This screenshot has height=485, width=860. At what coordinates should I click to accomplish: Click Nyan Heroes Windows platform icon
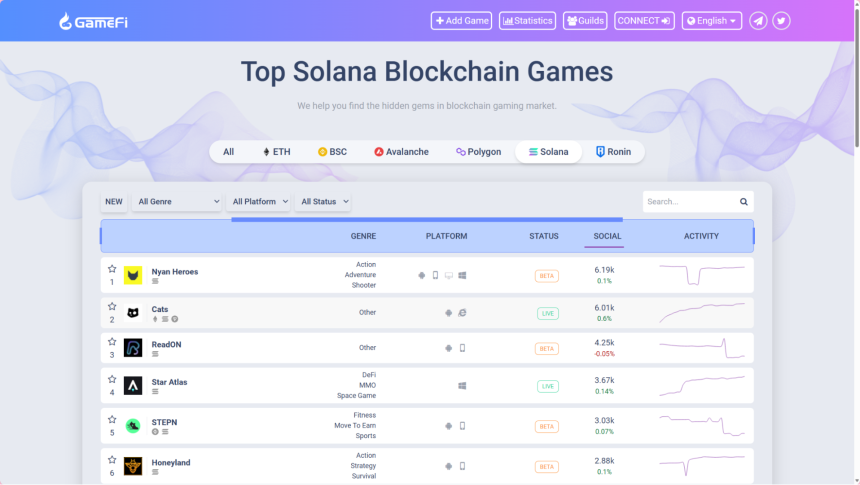click(462, 275)
